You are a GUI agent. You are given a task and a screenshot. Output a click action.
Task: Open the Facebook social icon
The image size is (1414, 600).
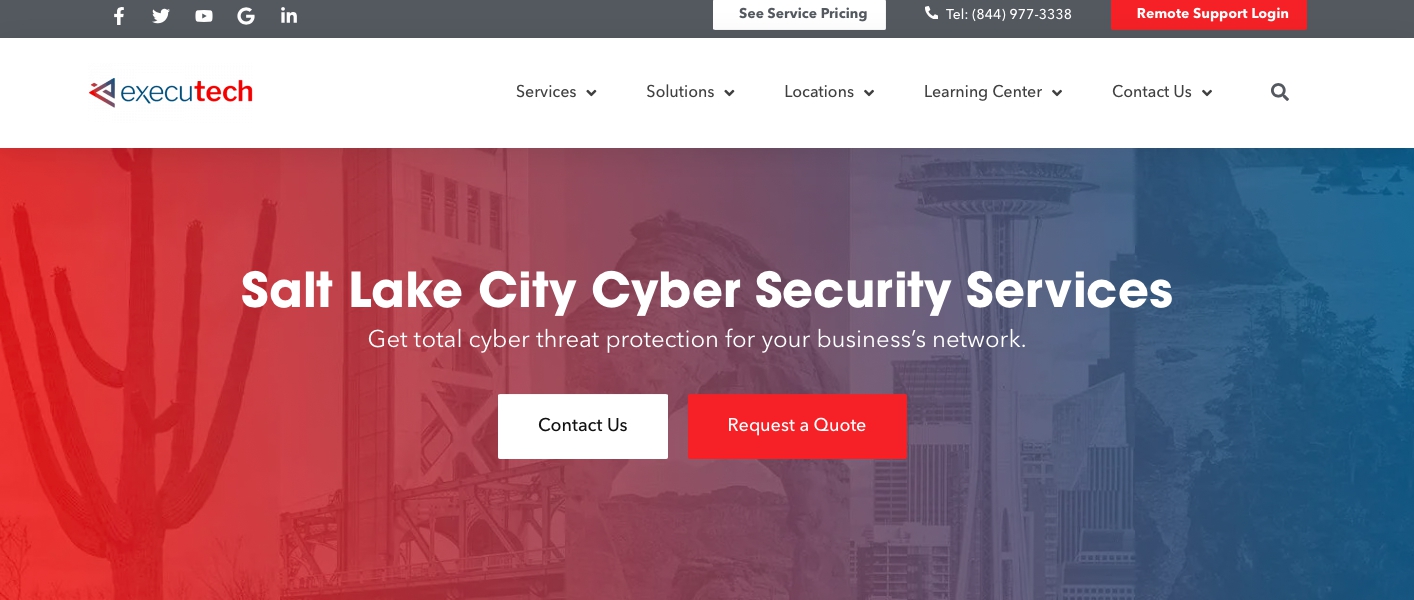(x=119, y=16)
